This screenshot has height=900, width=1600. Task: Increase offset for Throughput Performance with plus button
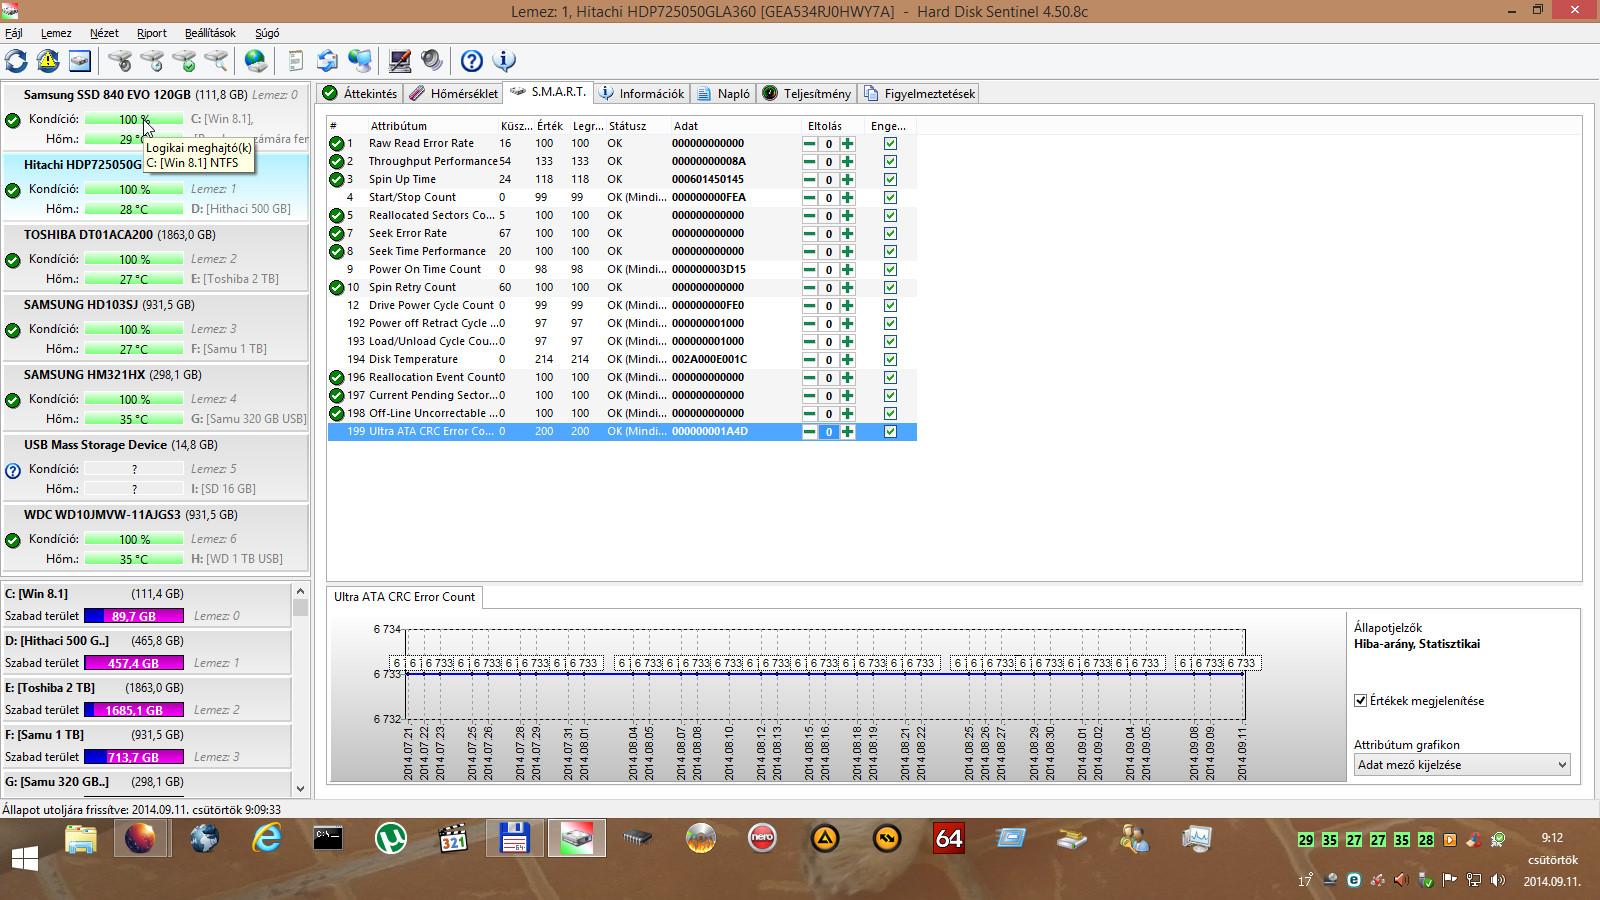coord(848,162)
